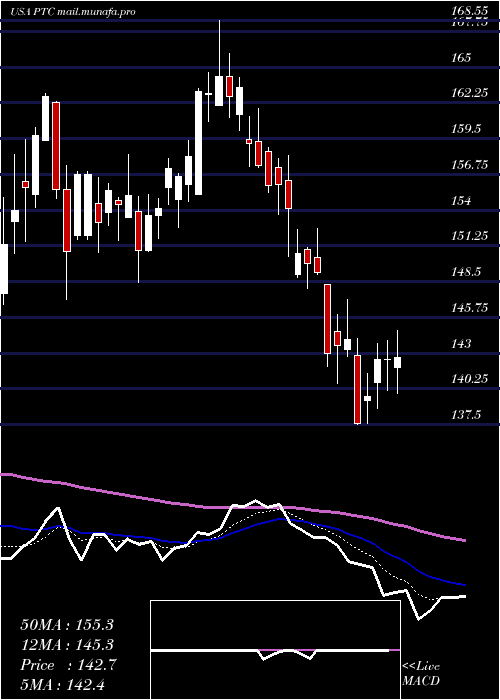Select the 165 price axis label
Screen dimensions: 500x700
coord(462,58)
